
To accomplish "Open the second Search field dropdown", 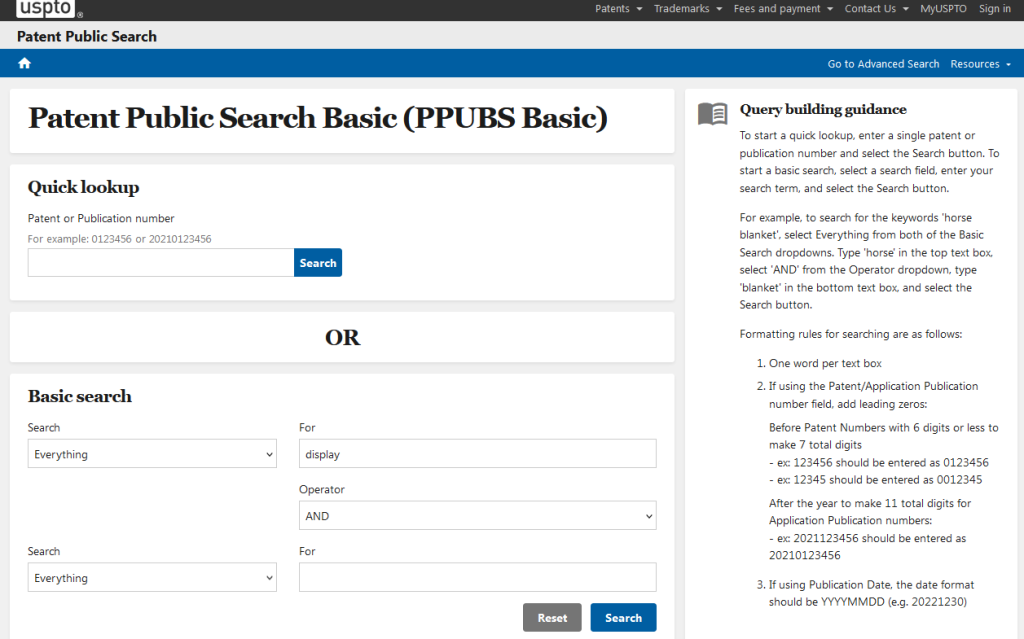I will pos(152,578).
